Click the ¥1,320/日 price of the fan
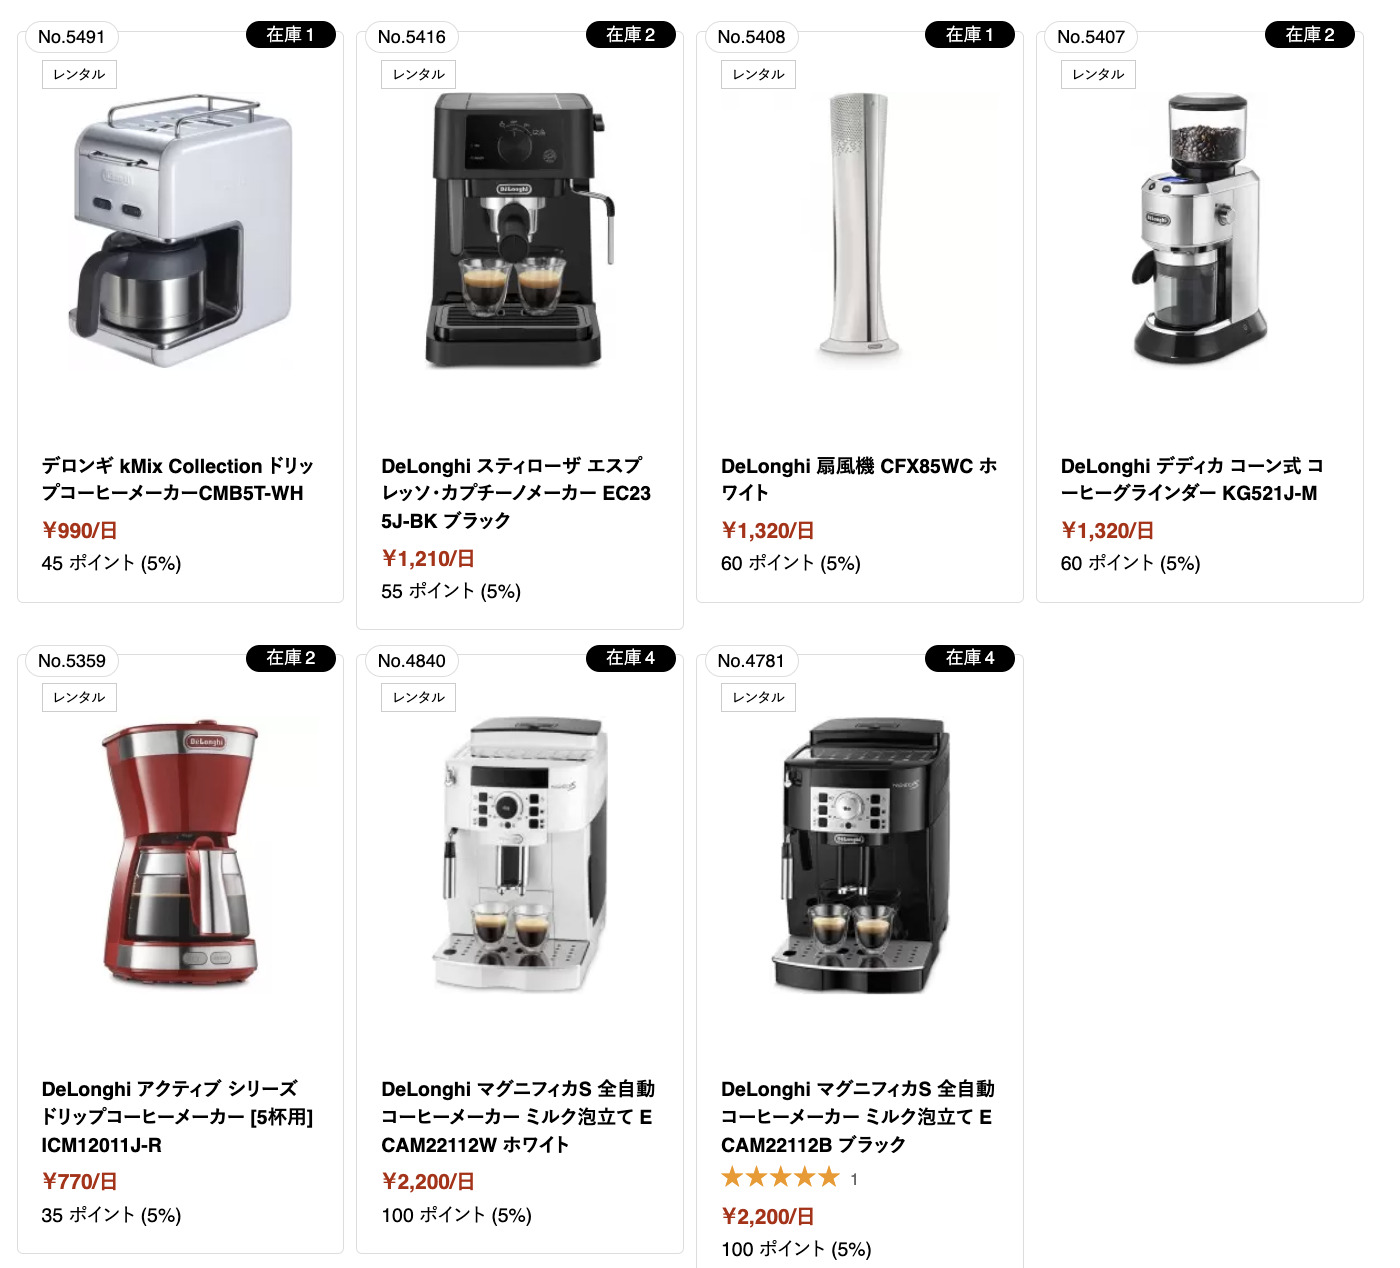The image size is (1400, 1268). pyautogui.click(x=768, y=531)
